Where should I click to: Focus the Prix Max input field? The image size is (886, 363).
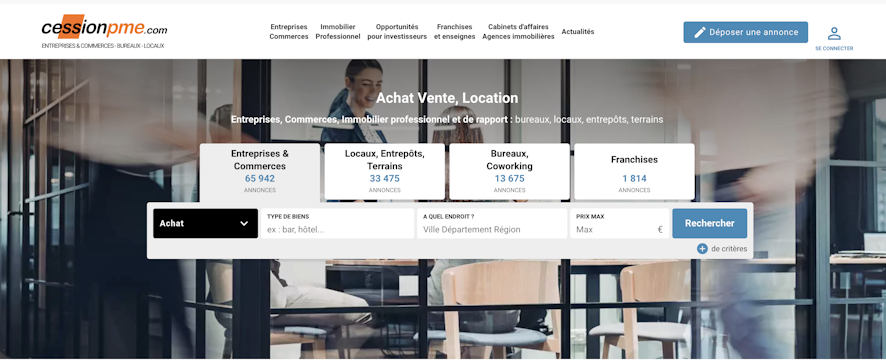coord(620,224)
